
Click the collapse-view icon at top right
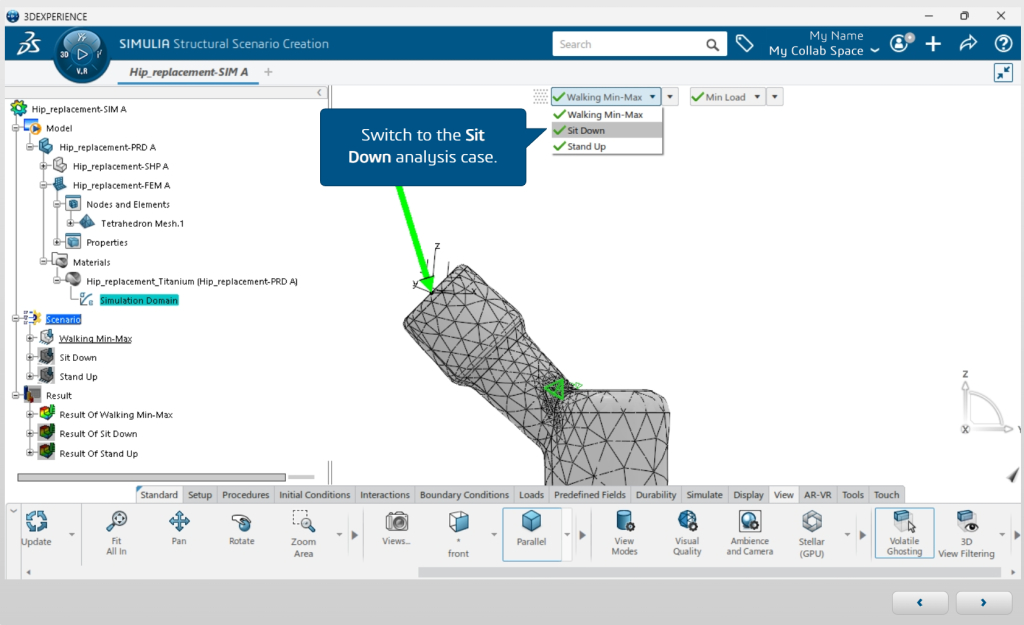point(1003,72)
